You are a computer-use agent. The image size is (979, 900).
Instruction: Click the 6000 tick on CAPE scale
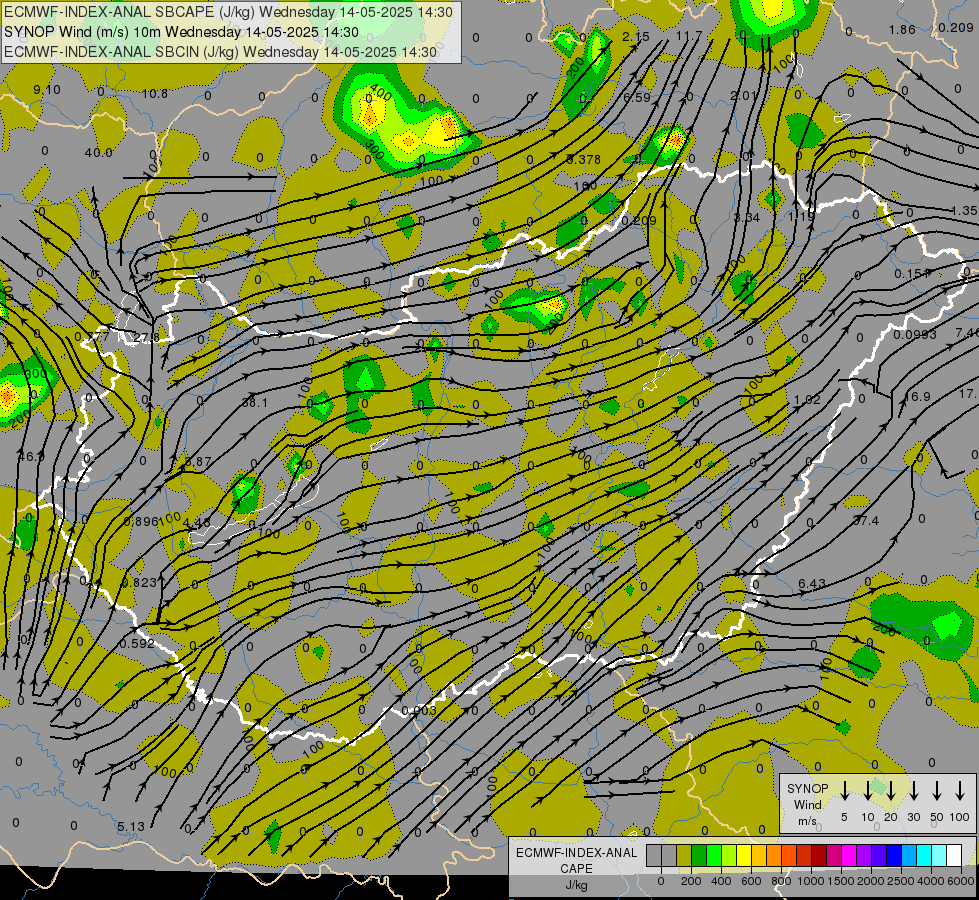point(961,881)
